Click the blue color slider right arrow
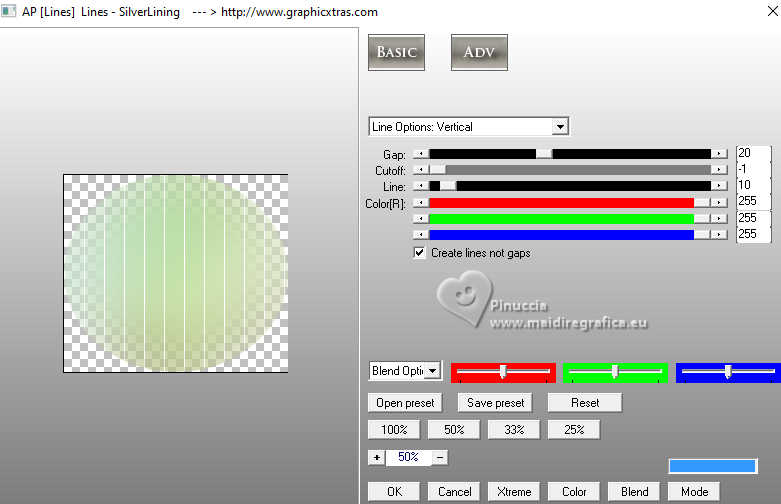Screen dimensions: 781x504 pos(719,235)
